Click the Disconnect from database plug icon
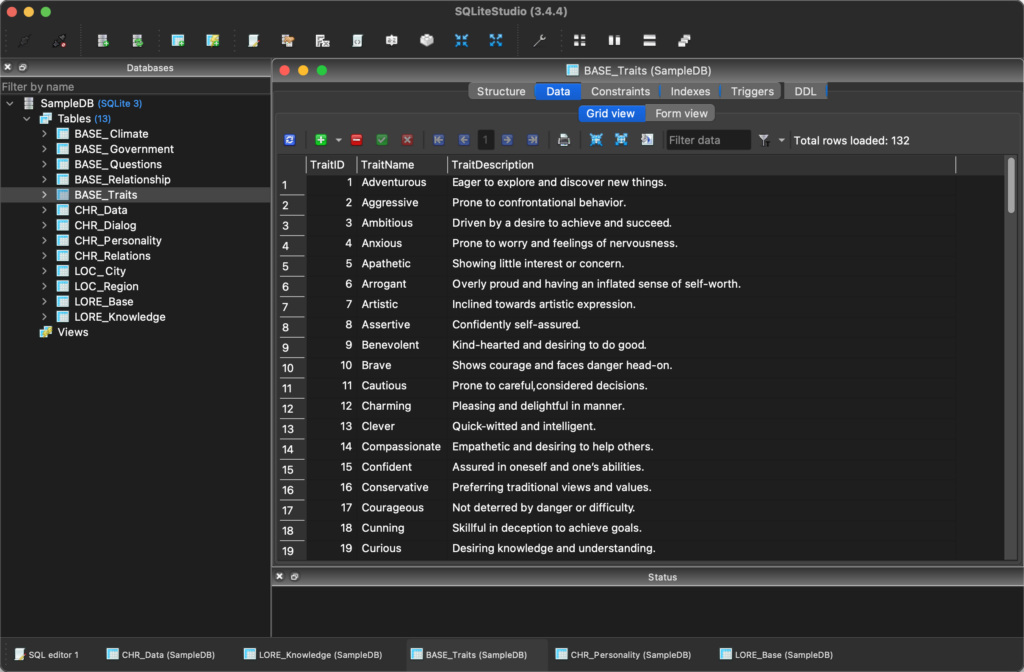Screen dimensions: 1024x672 click(x=59, y=40)
